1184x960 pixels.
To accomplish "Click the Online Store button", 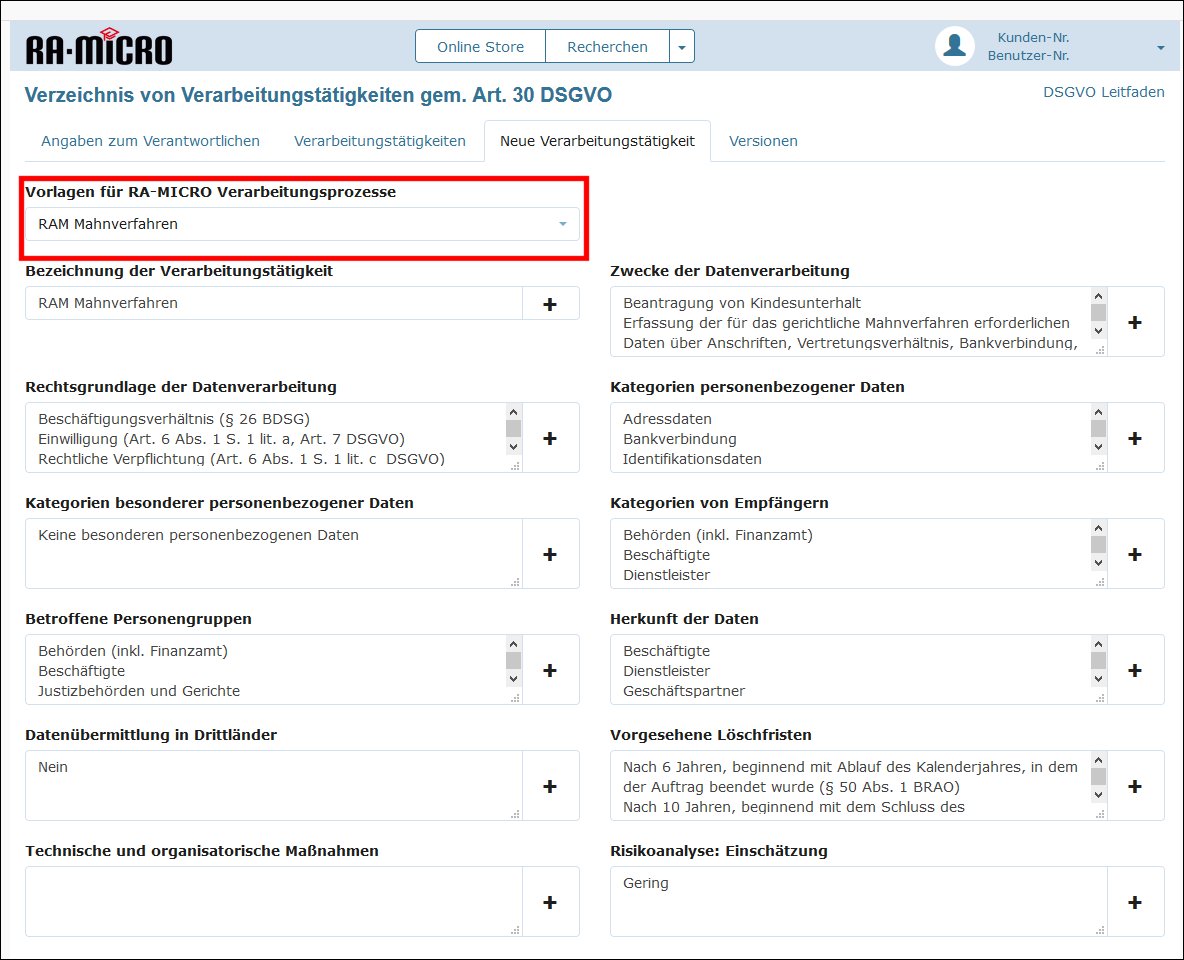I will pyautogui.click(x=480, y=47).
